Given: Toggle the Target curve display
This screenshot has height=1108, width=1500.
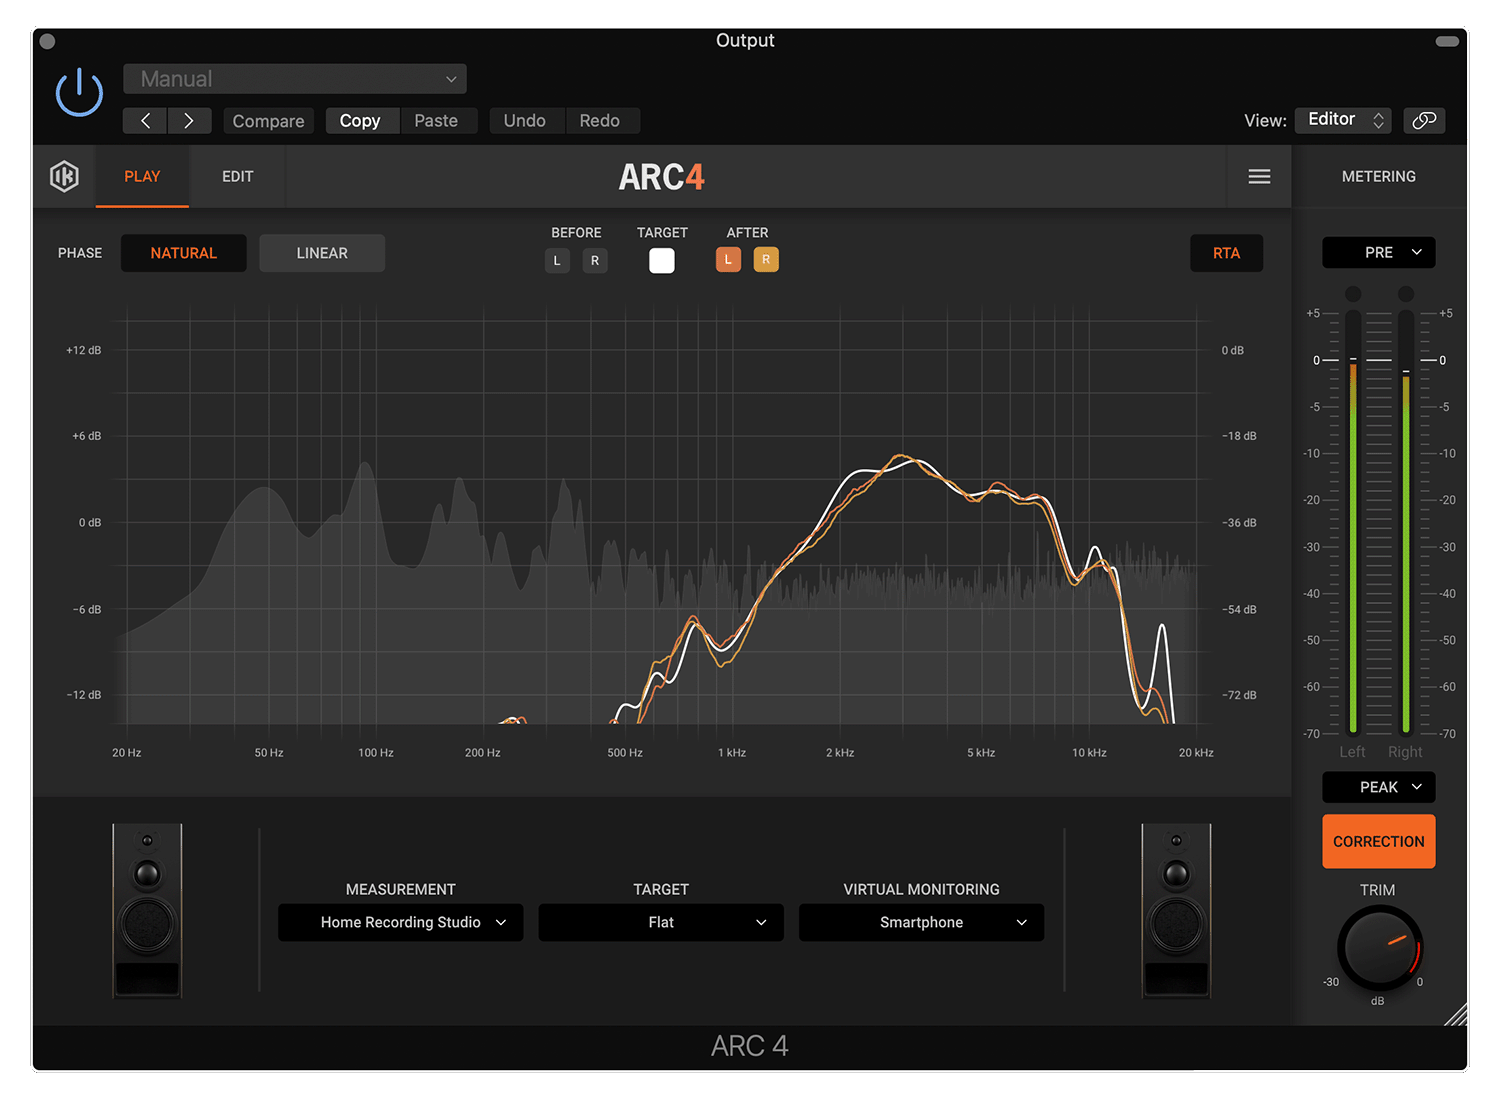Looking at the screenshot, I should (662, 261).
